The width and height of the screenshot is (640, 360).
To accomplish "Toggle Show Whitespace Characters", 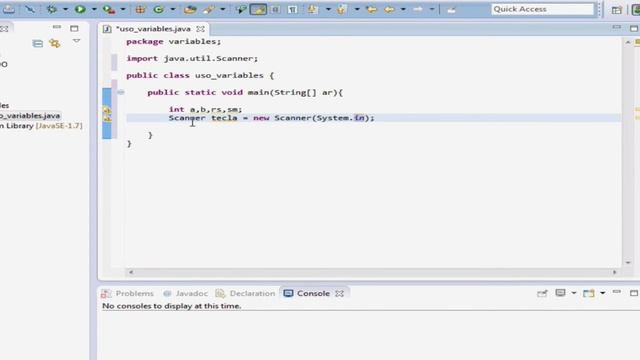I will tap(293, 9).
